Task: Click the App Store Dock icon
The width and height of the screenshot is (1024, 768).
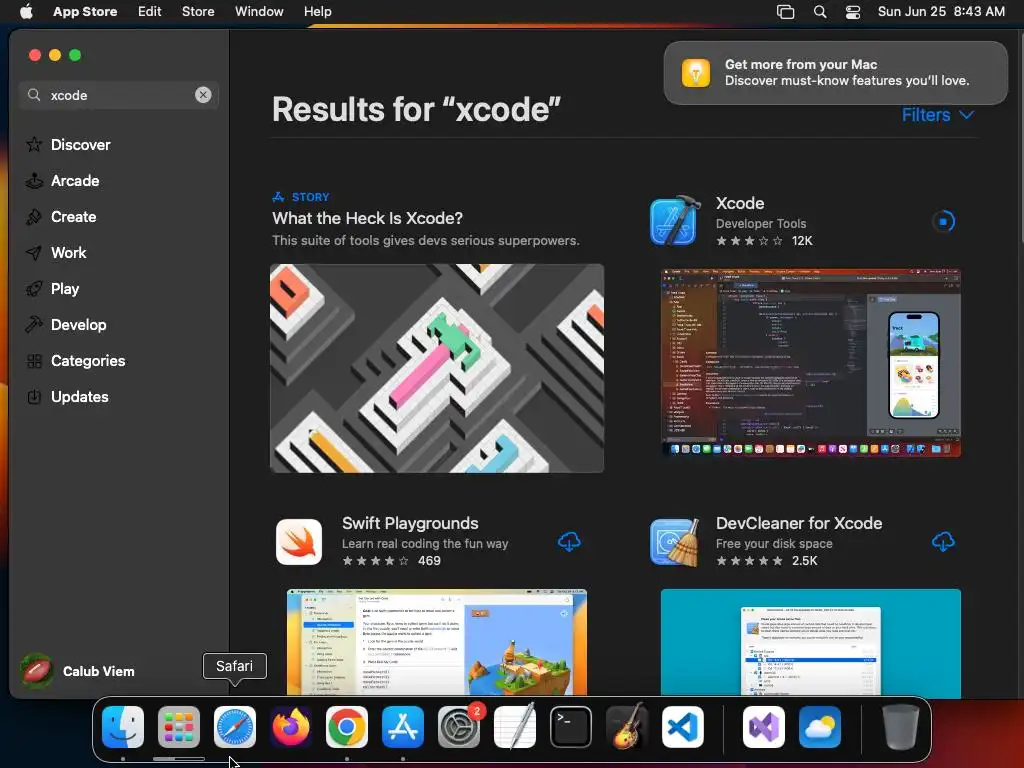Action: pyautogui.click(x=403, y=727)
